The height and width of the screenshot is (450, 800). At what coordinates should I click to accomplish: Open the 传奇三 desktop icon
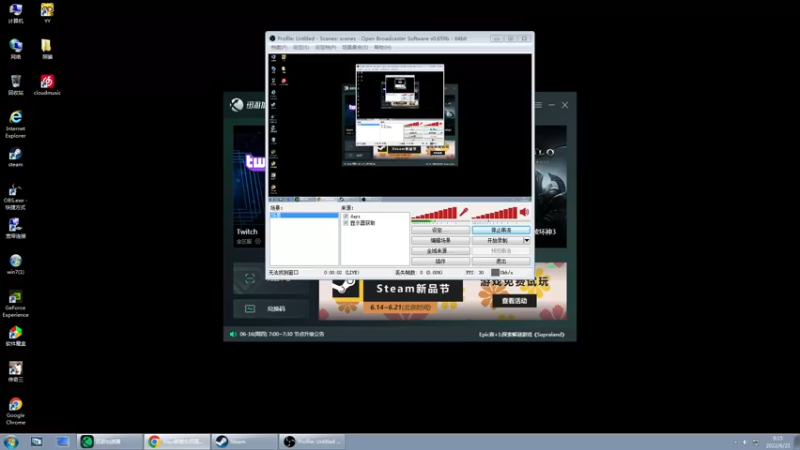(x=15, y=371)
